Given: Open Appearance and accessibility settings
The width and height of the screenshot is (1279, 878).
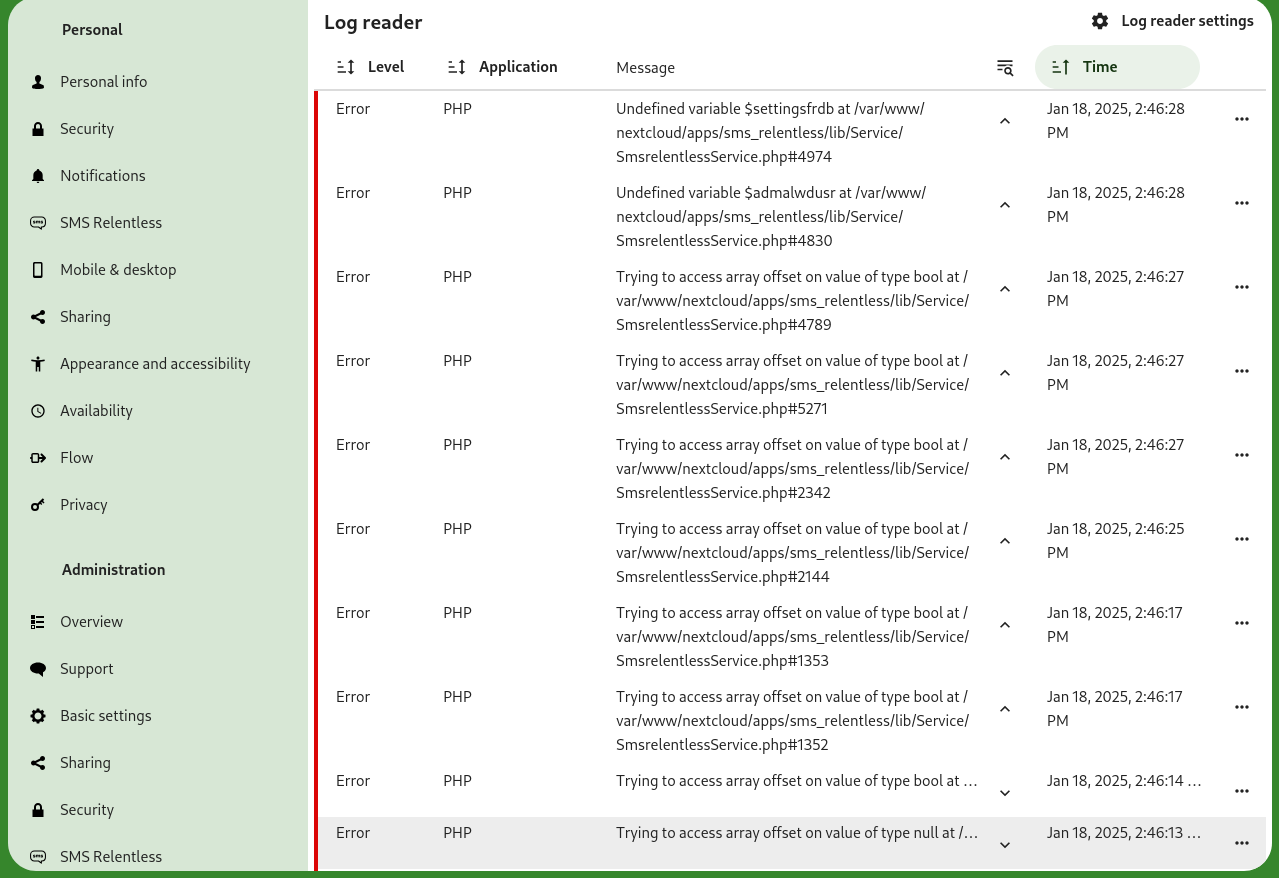Looking at the screenshot, I should [x=155, y=364].
